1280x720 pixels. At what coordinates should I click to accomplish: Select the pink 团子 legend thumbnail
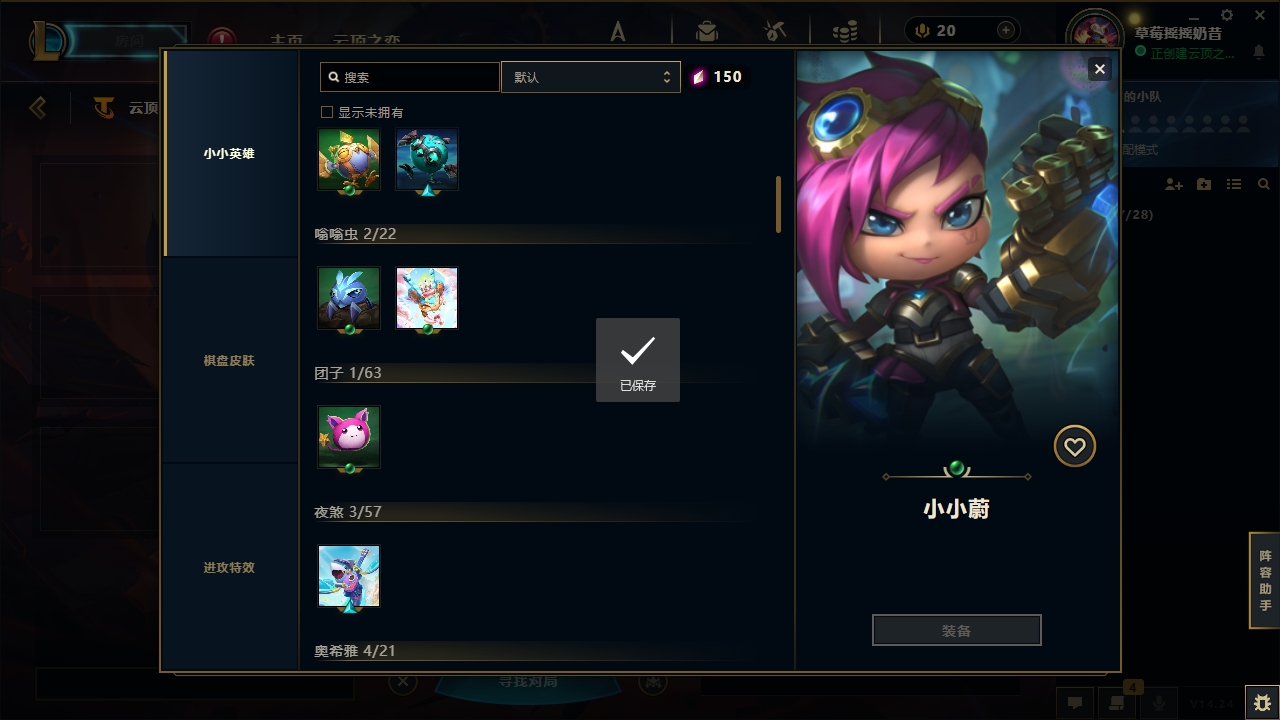coord(349,437)
